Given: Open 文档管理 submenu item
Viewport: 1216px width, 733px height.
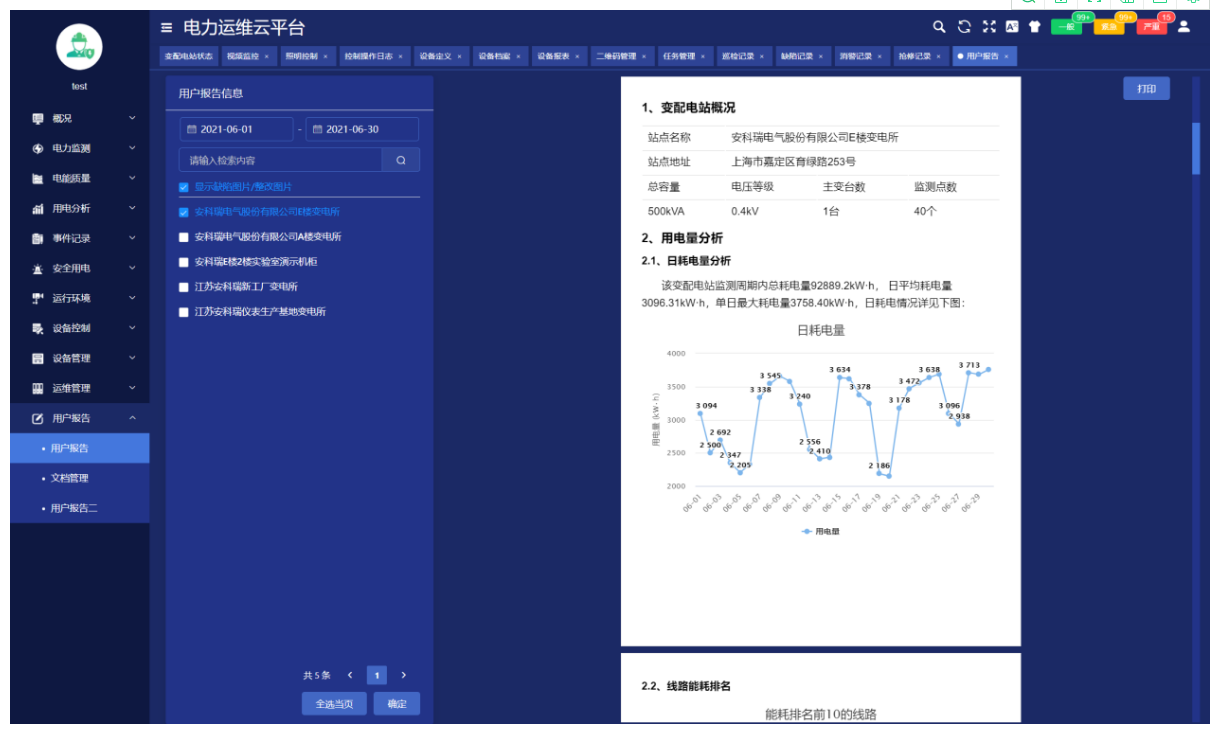Looking at the screenshot, I should [x=70, y=478].
